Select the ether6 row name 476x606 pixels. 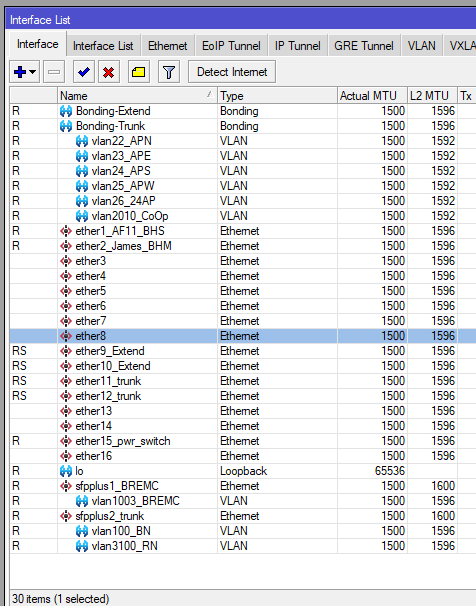90,306
